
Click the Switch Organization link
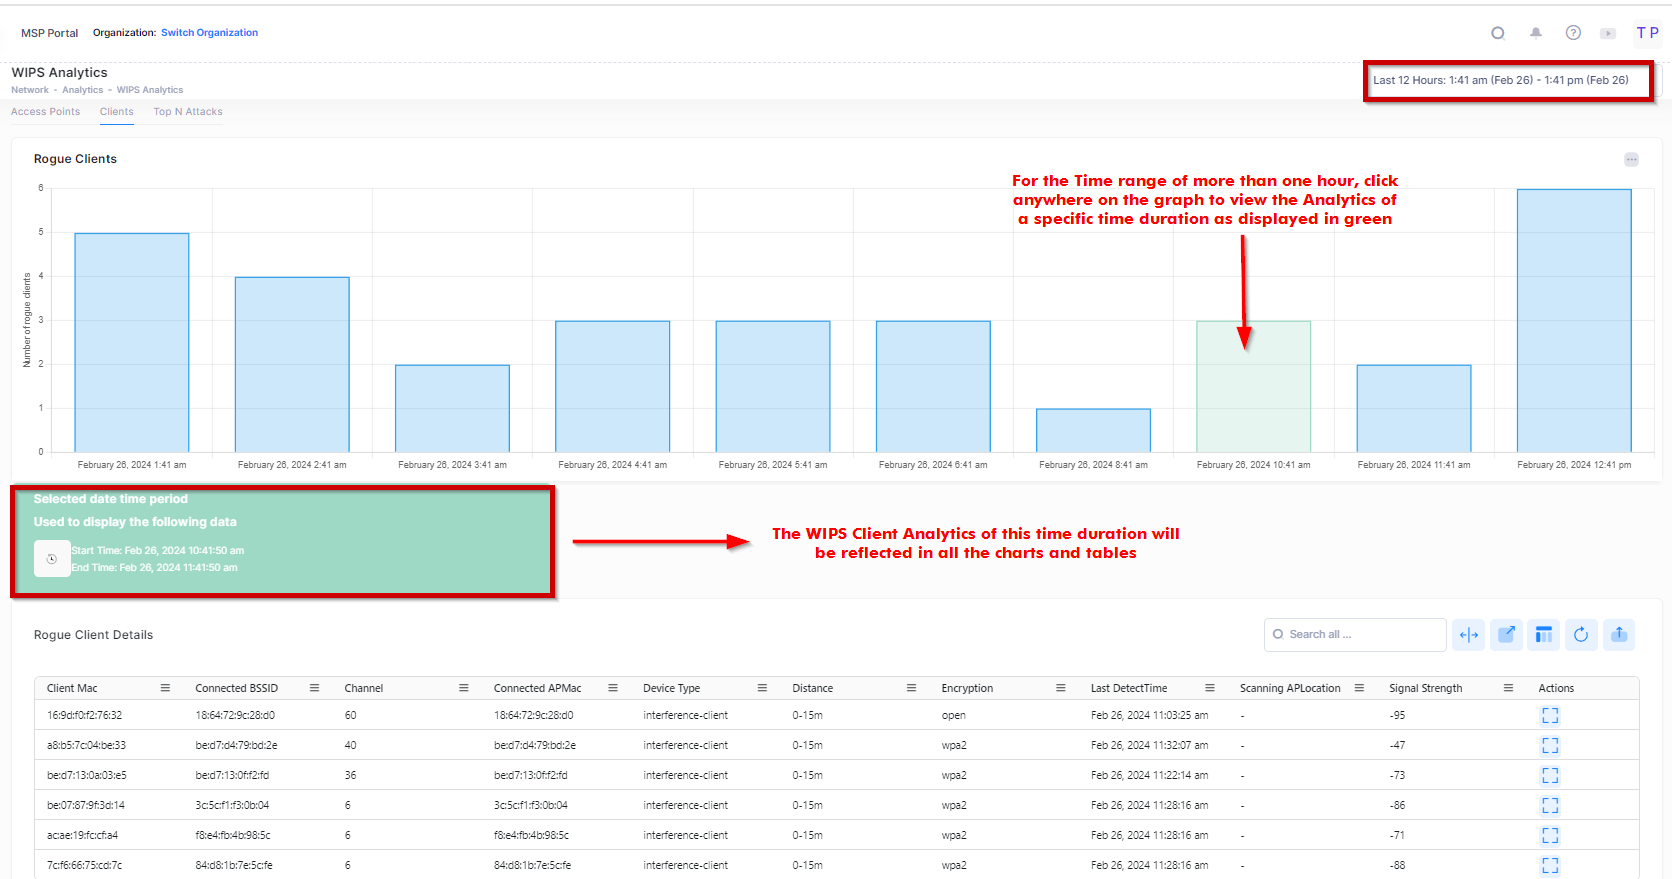[x=209, y=33]
